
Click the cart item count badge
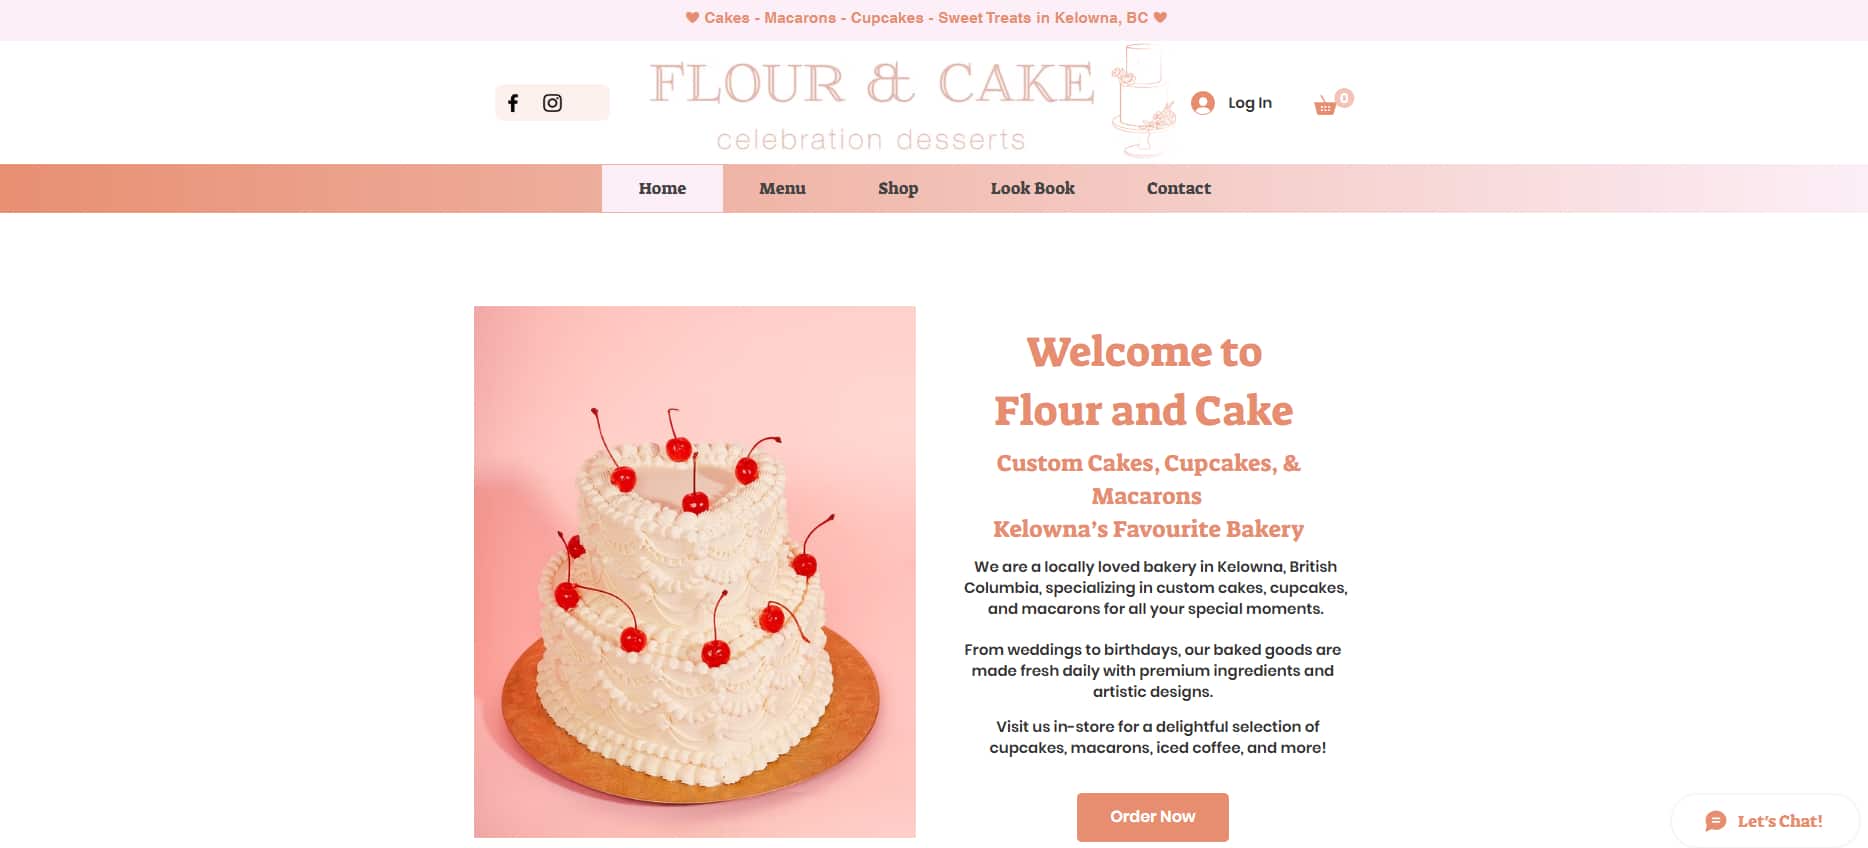(x=1344, y=98)
